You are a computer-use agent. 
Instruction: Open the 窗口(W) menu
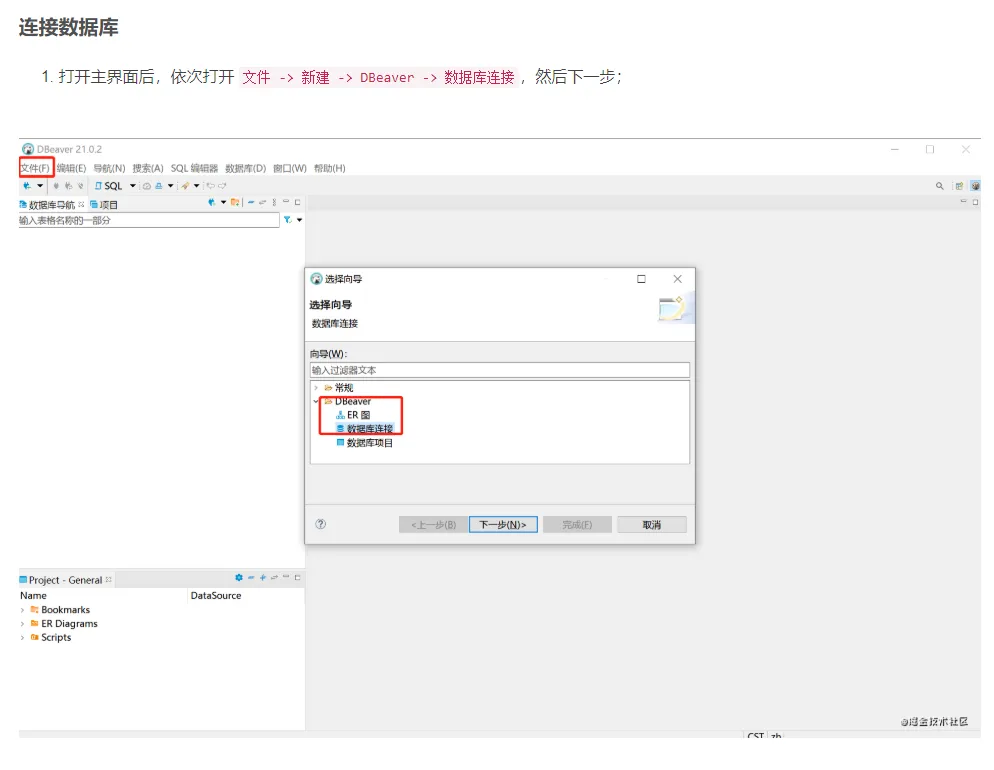point(290,168)
